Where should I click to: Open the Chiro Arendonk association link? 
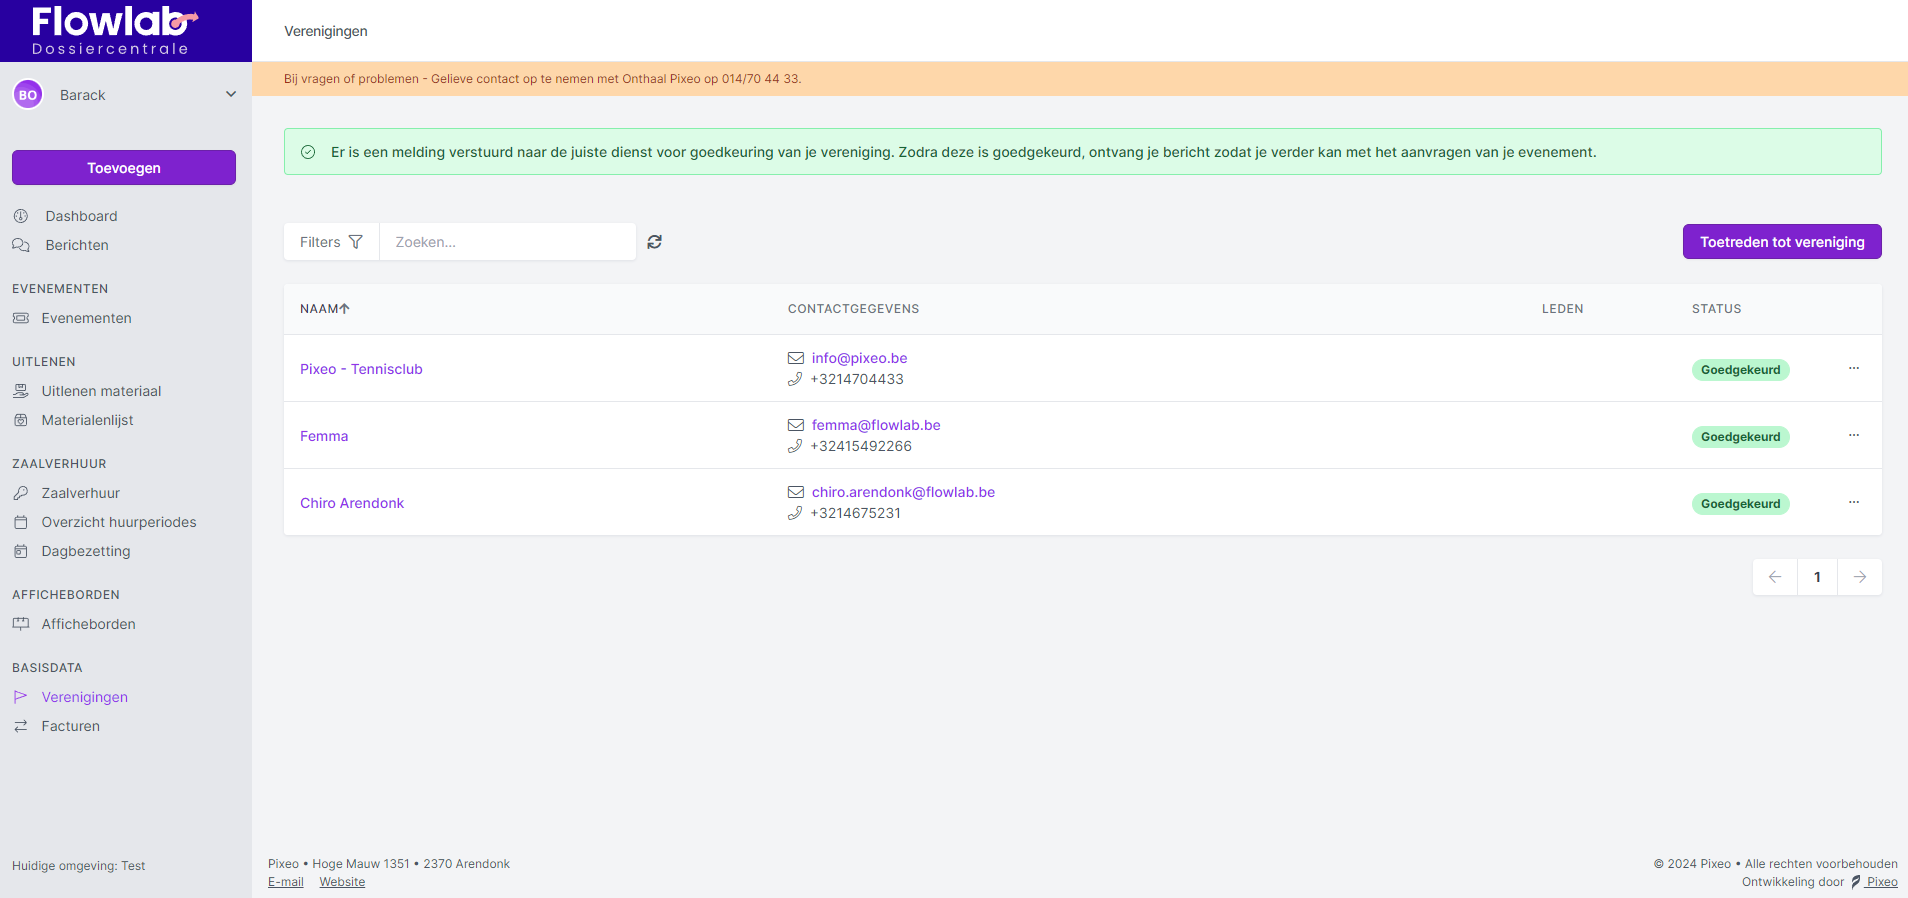352,503
